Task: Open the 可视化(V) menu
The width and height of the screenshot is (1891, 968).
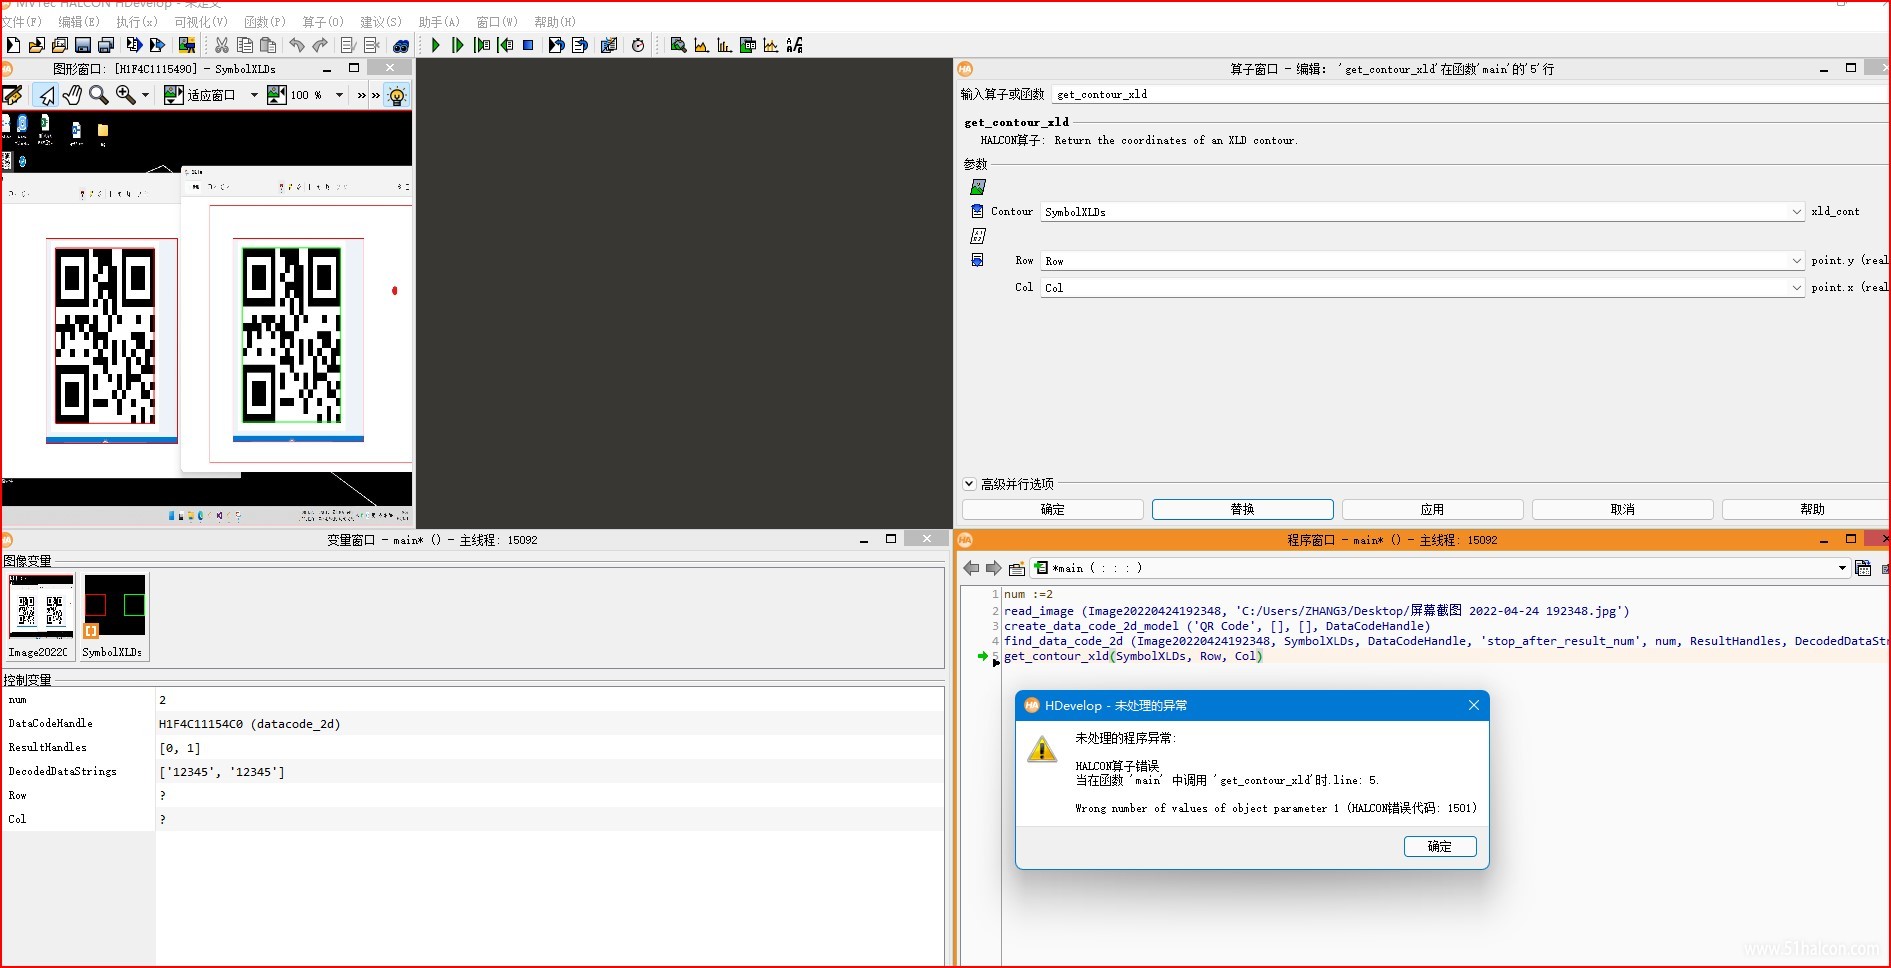Action: (x=201, y=21)
